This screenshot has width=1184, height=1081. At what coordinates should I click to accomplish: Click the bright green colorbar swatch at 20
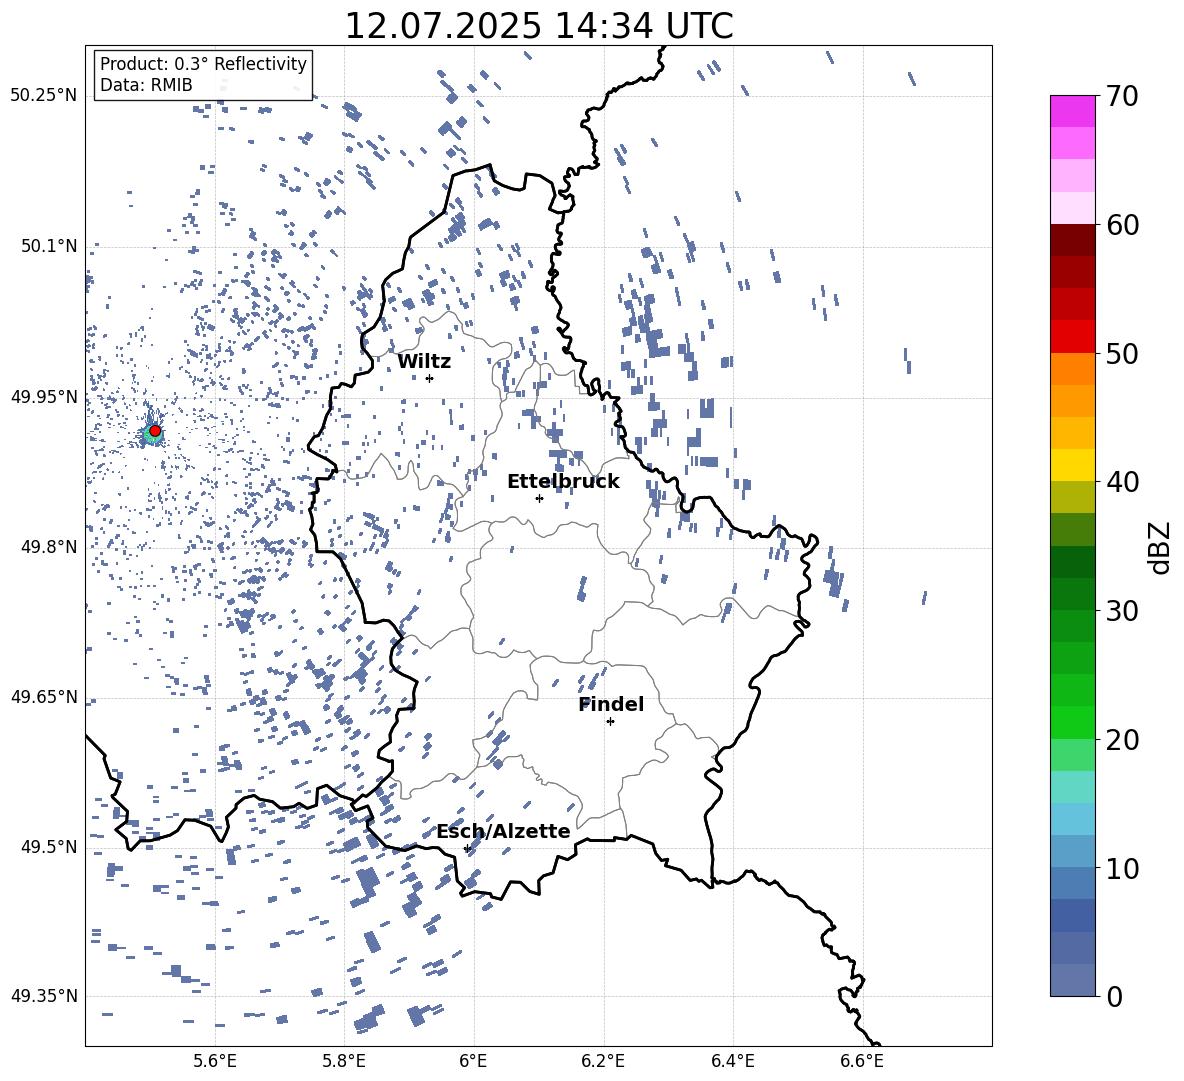(1073, 723)
